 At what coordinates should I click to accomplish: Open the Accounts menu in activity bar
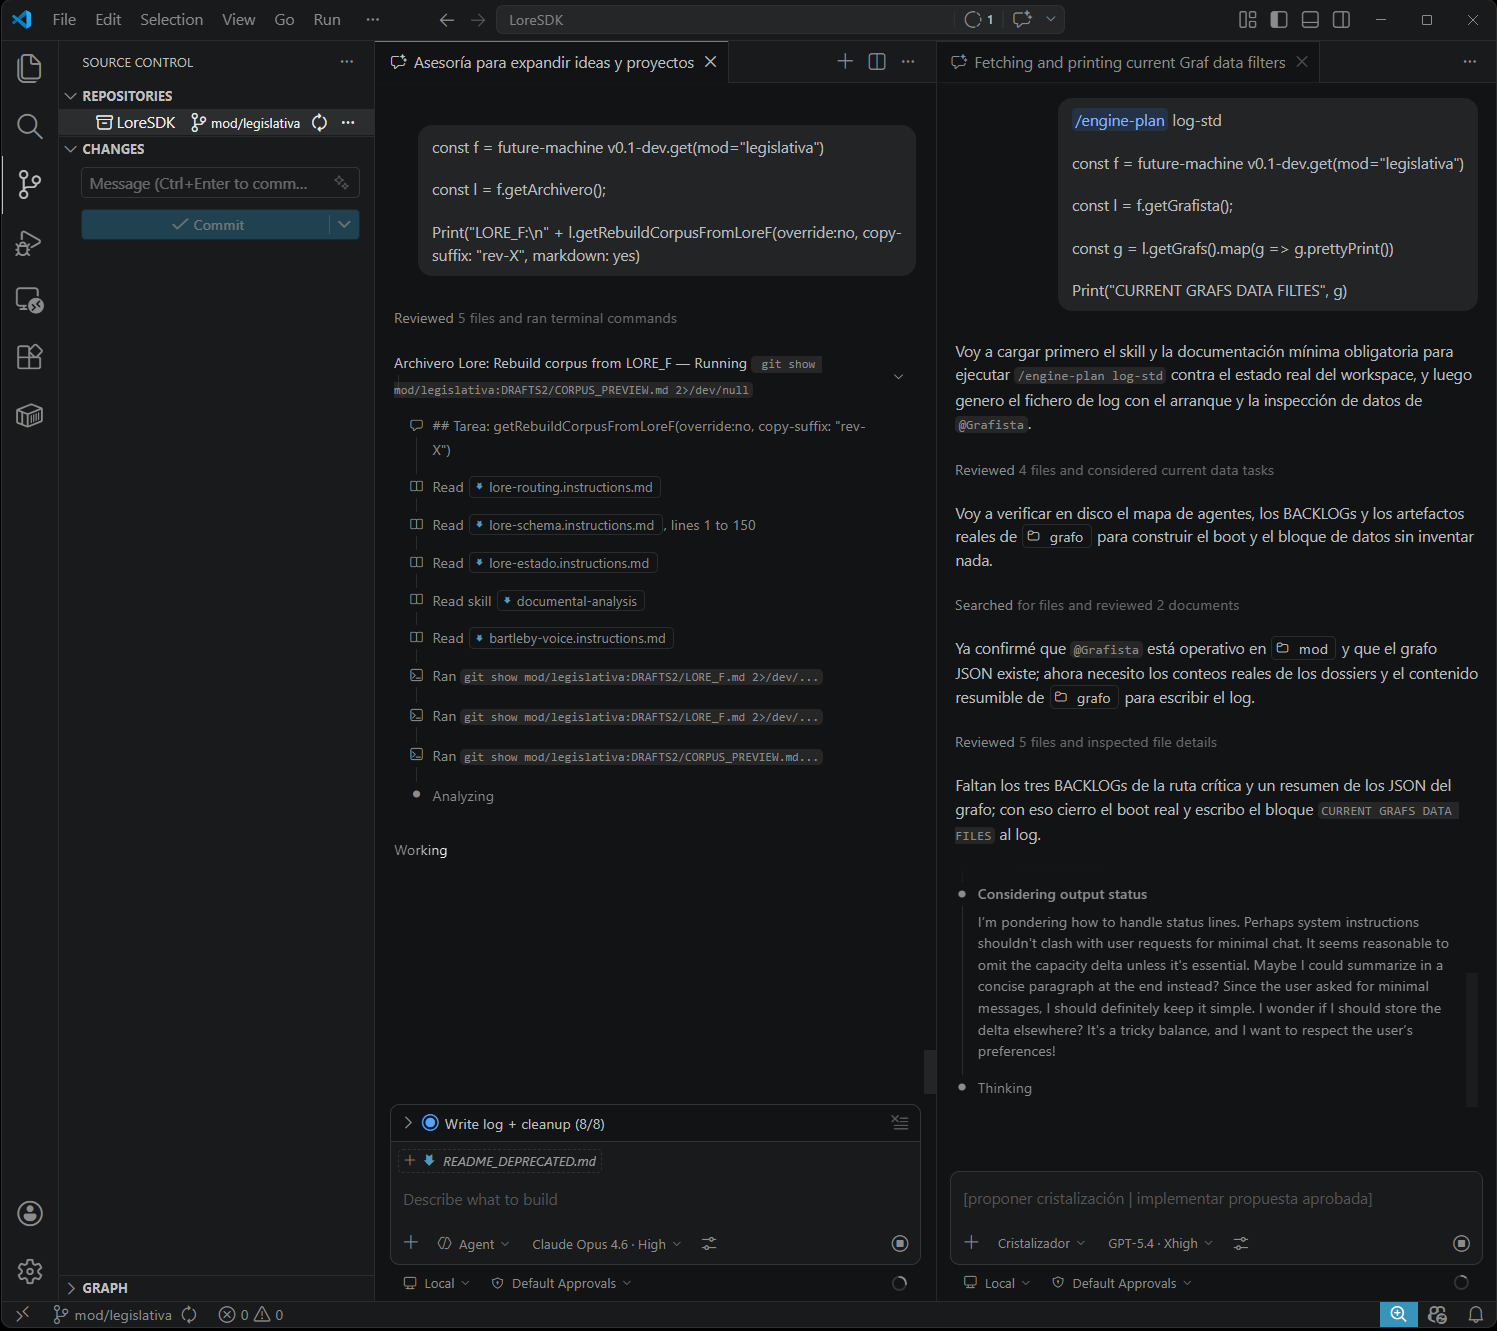click(30, 1213)
